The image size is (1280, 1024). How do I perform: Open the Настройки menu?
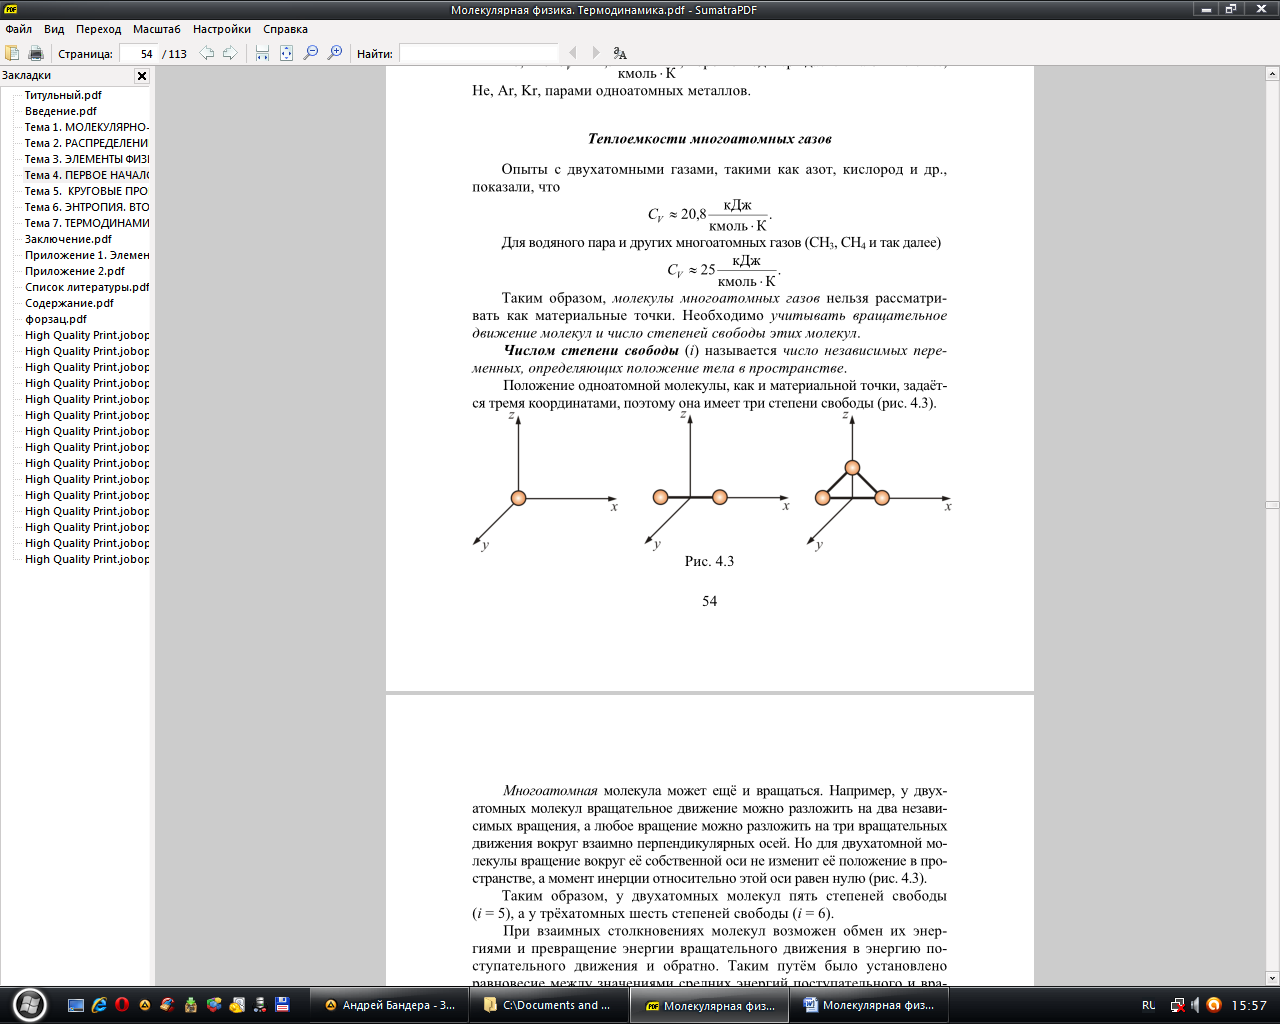tap(222, 29)
